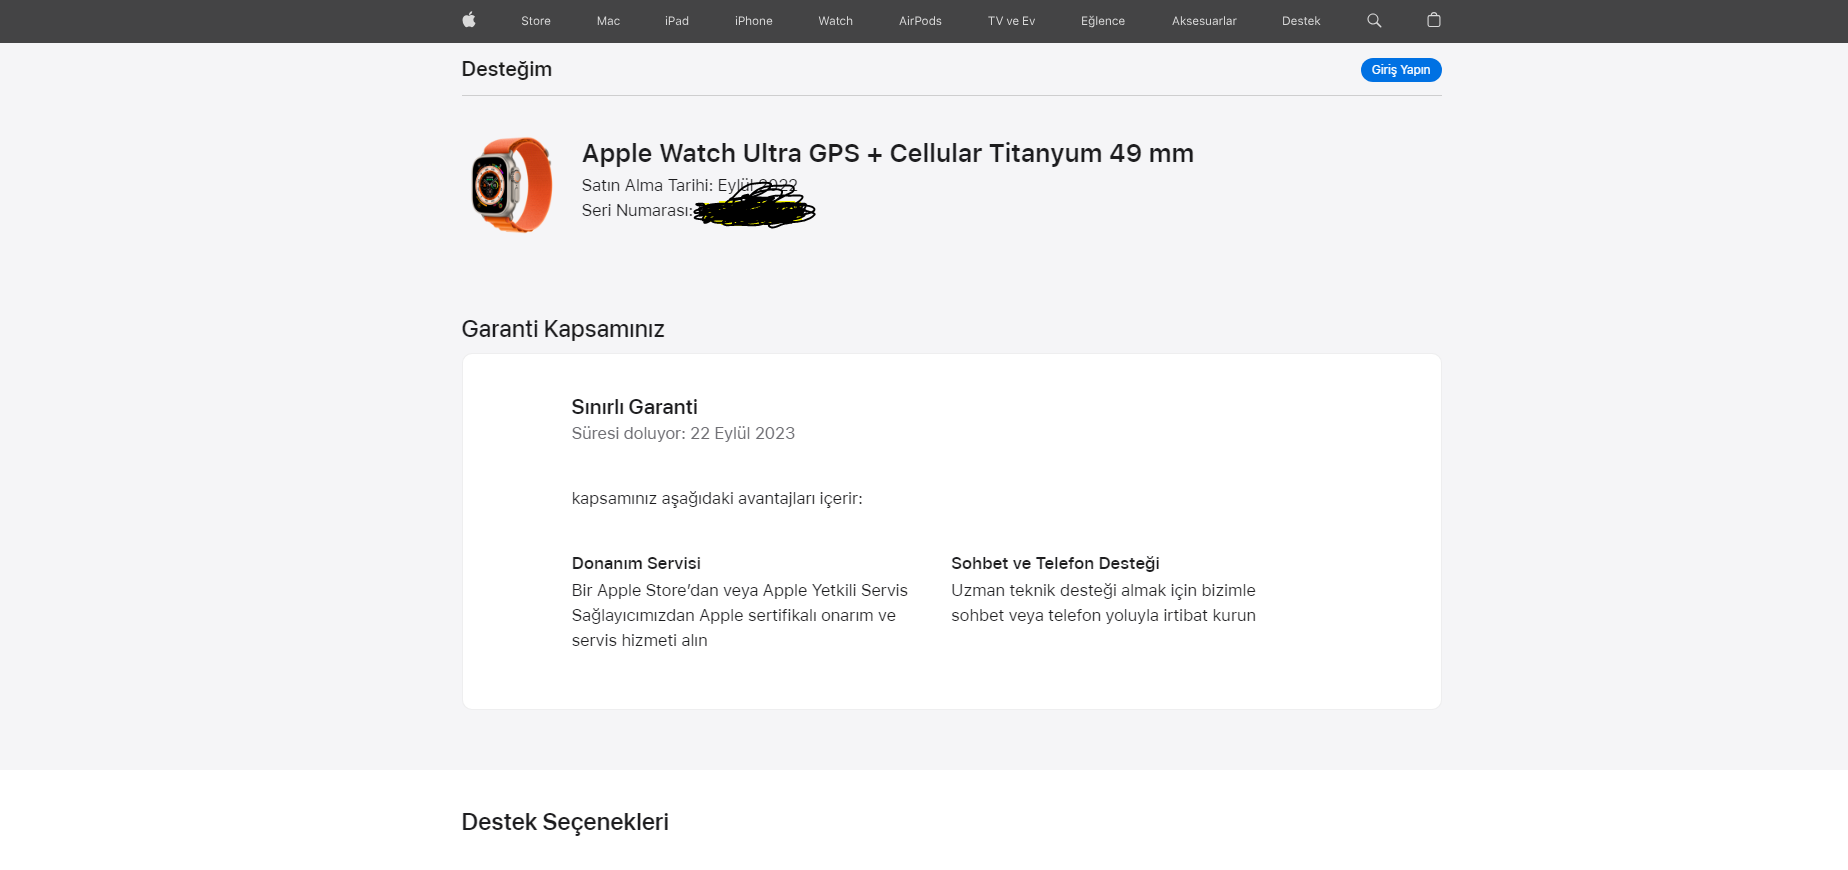Click the Desteğim page title
The width and height of the screenshot is (1848, 870).
[507, 69]
